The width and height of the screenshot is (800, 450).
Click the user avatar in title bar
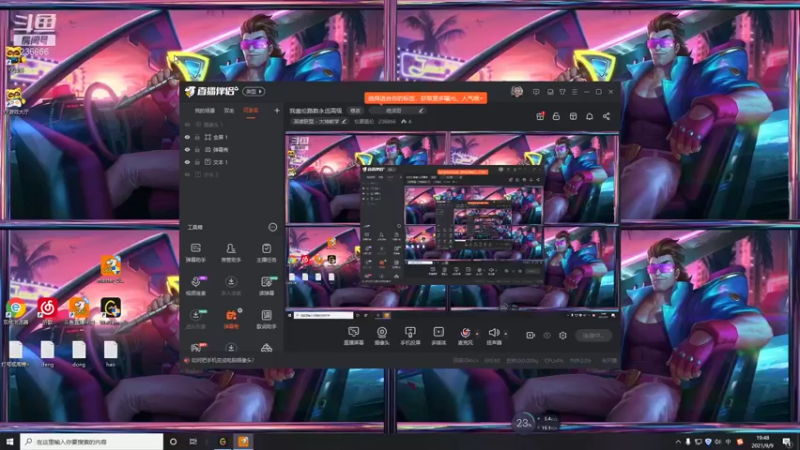[x=517, y=92]
